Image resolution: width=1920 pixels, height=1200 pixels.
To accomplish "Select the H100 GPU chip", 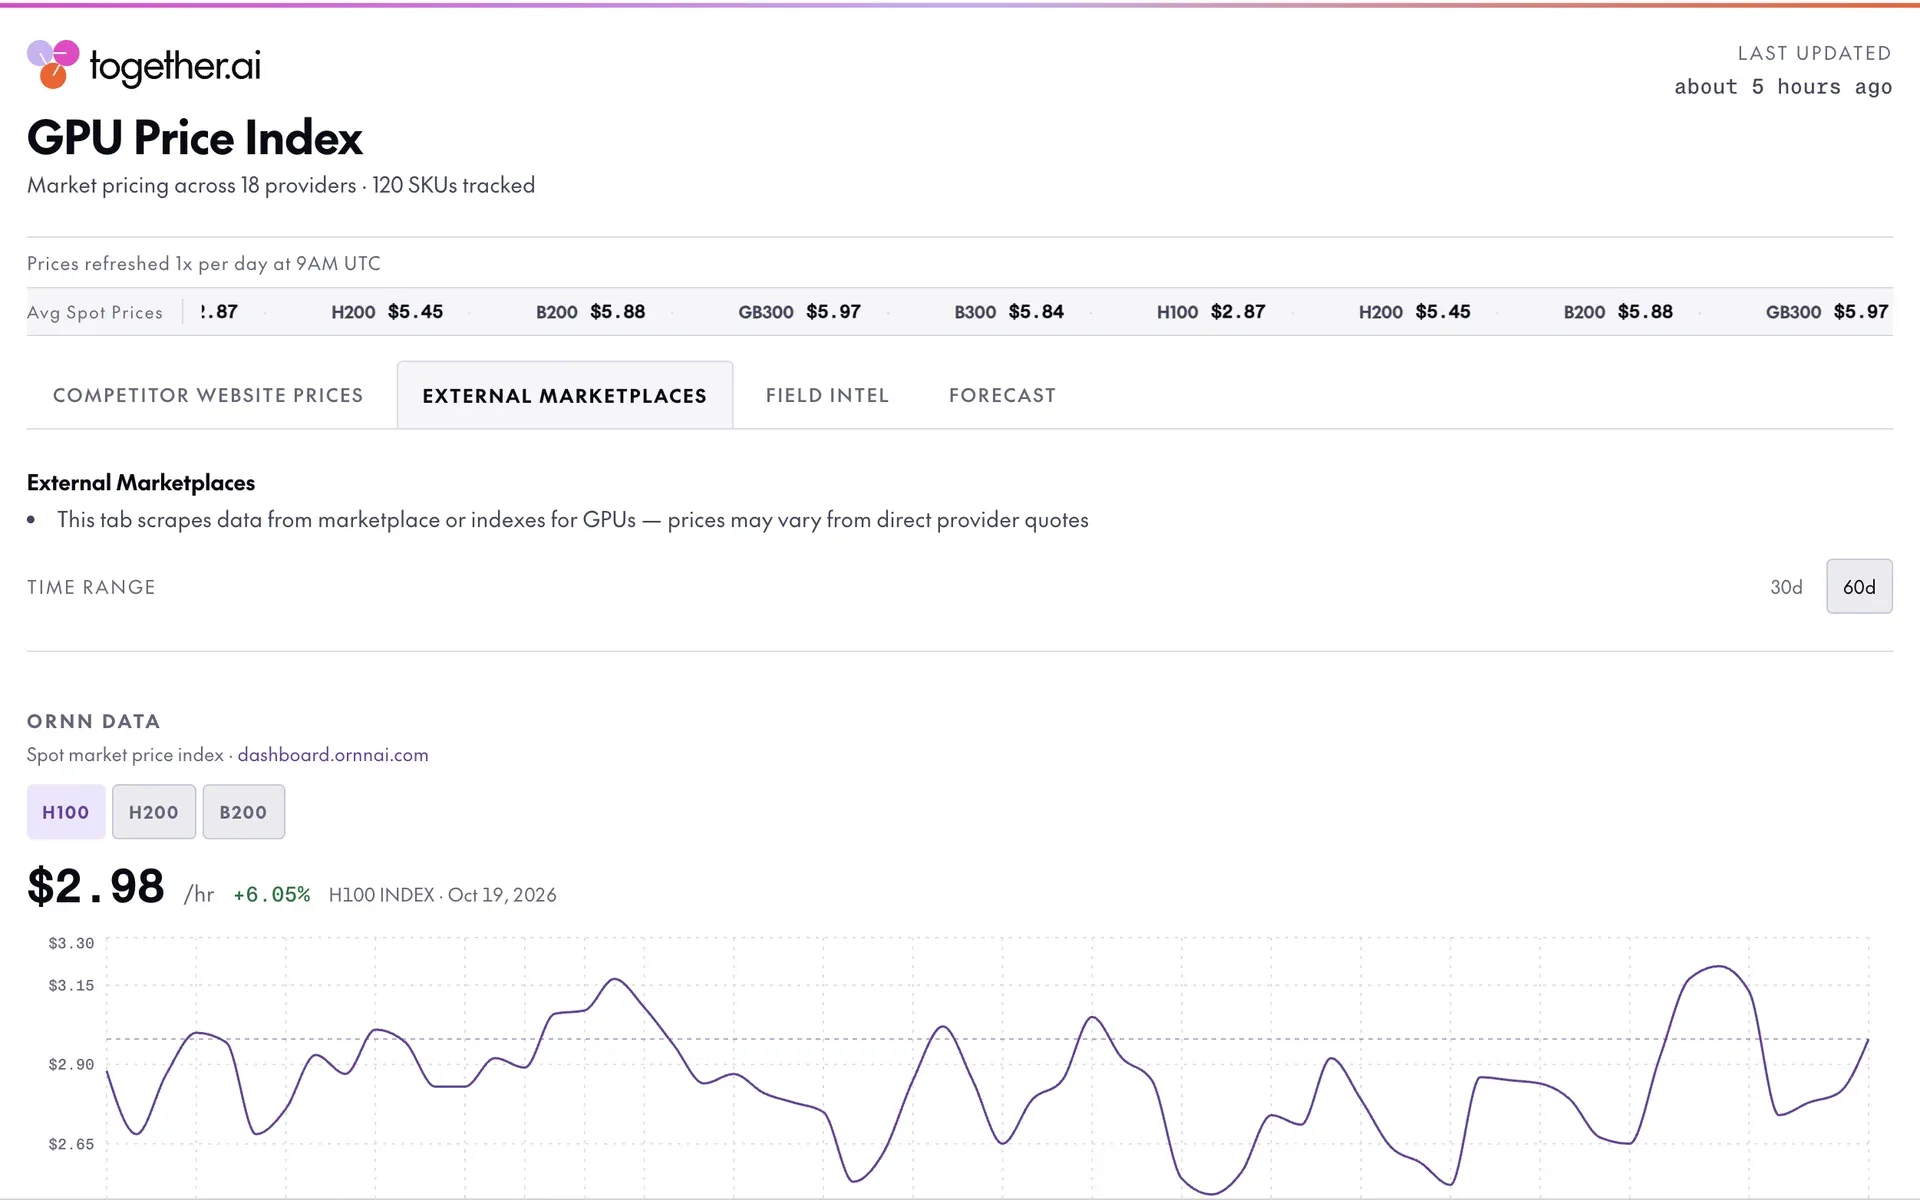I will point(66,812).
